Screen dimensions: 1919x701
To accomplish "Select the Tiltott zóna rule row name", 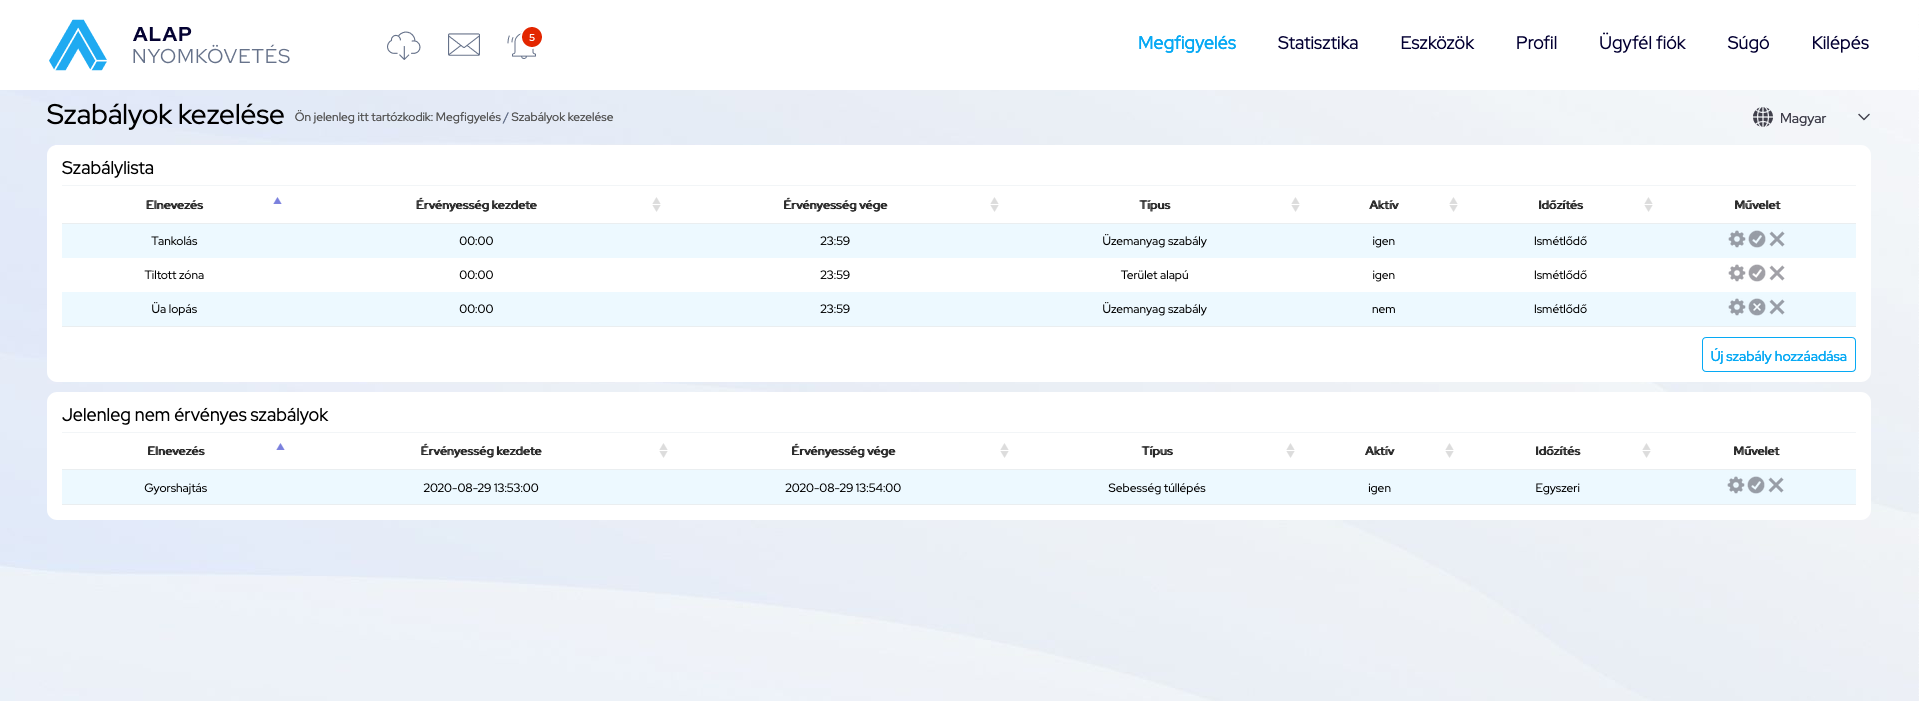I will tap(174, 275).
